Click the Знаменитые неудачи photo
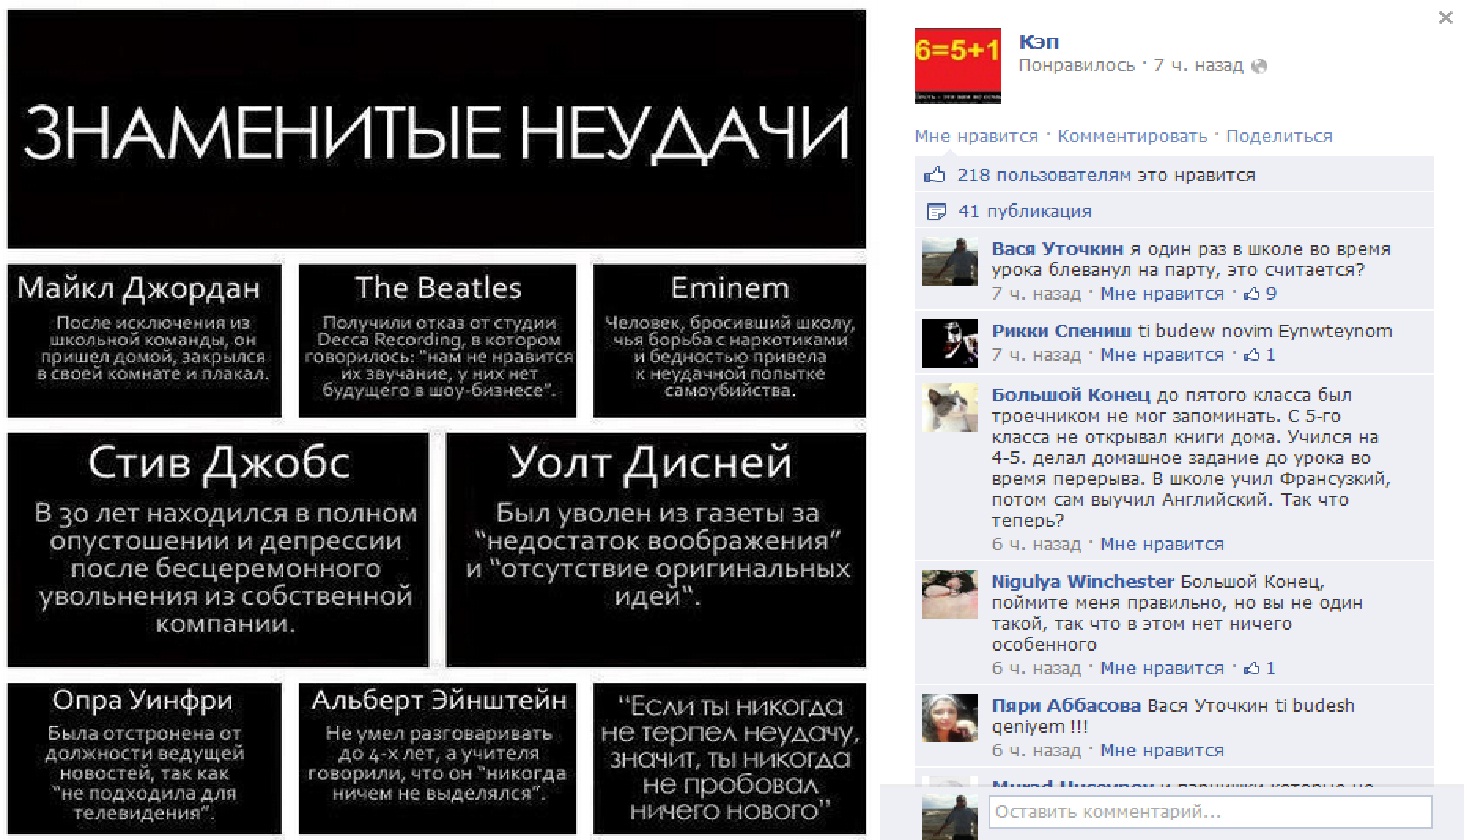1467x840 pixels. (x=437, y=423)
